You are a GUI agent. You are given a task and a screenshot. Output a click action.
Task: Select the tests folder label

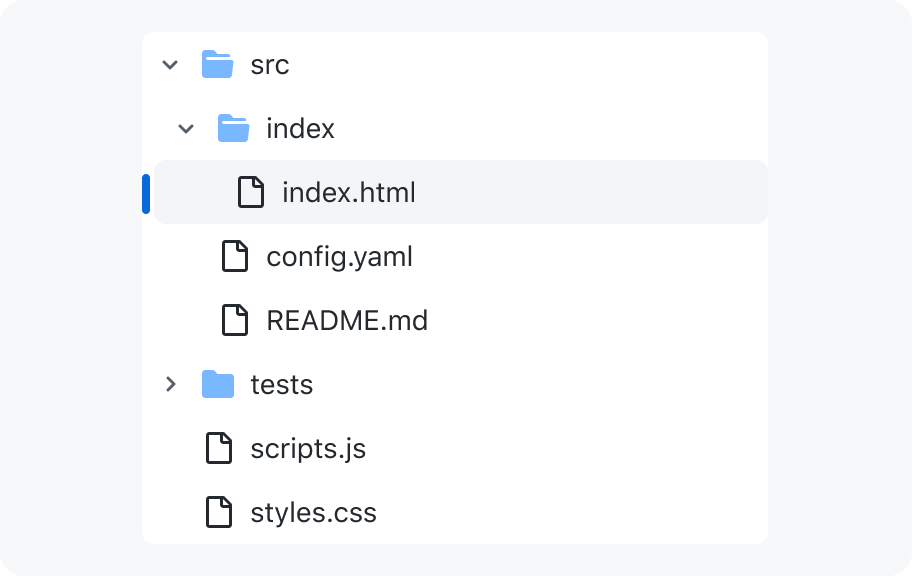[x=282, y=385]
